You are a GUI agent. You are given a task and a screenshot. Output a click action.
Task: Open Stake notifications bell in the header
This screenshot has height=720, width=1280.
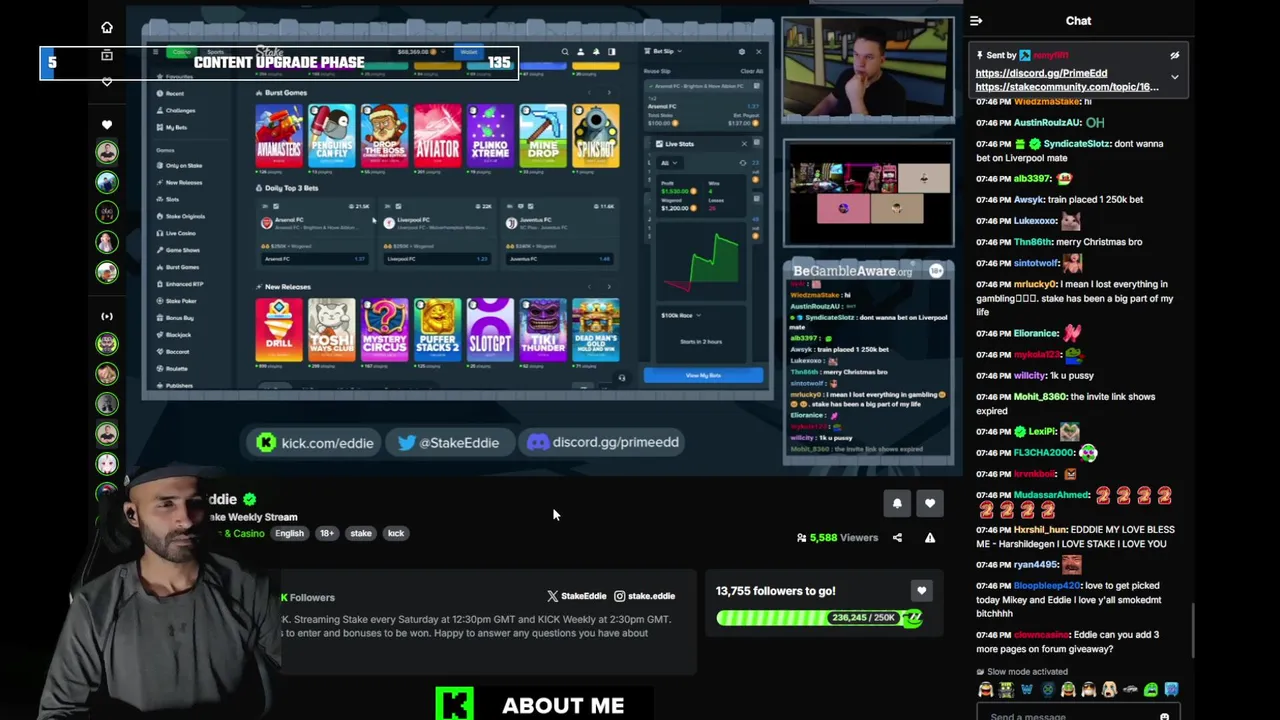point(597,52)
